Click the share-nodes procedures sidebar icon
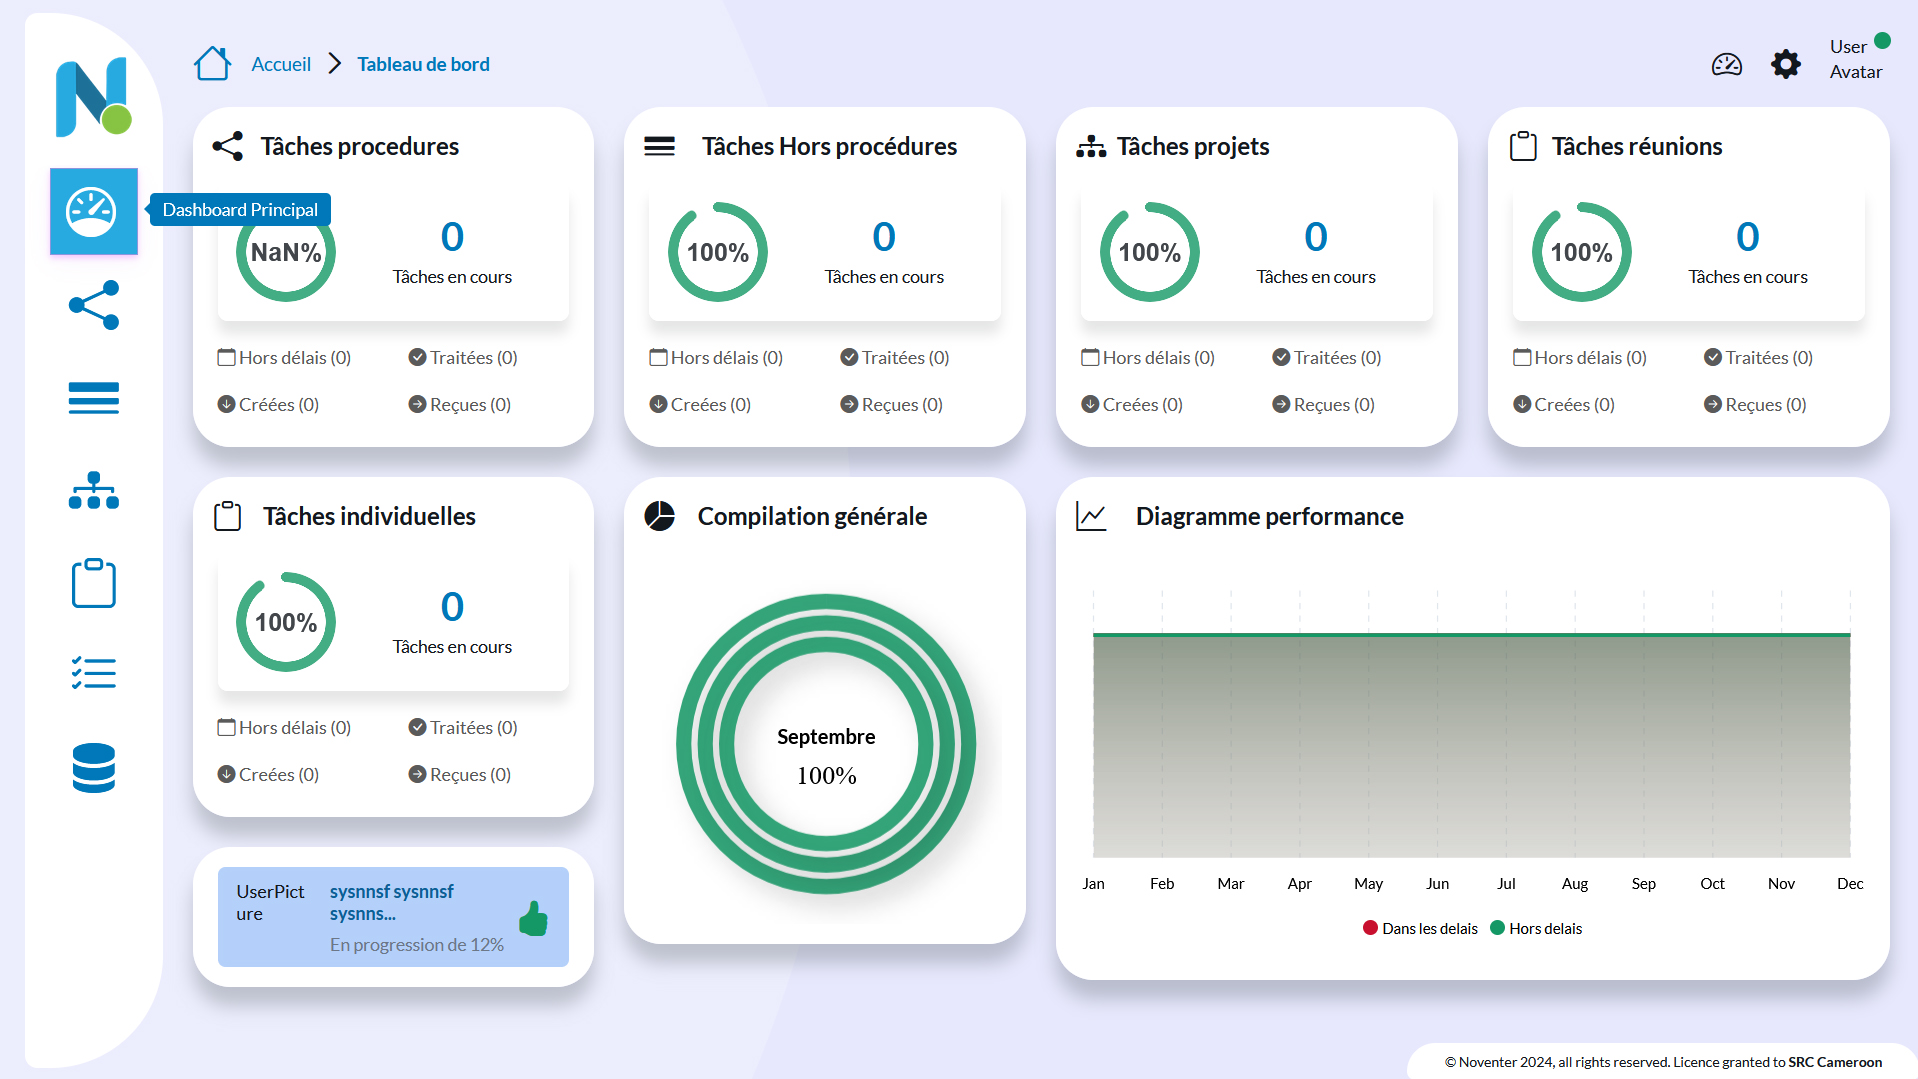 pyautogui.click(x=93, y=305)
